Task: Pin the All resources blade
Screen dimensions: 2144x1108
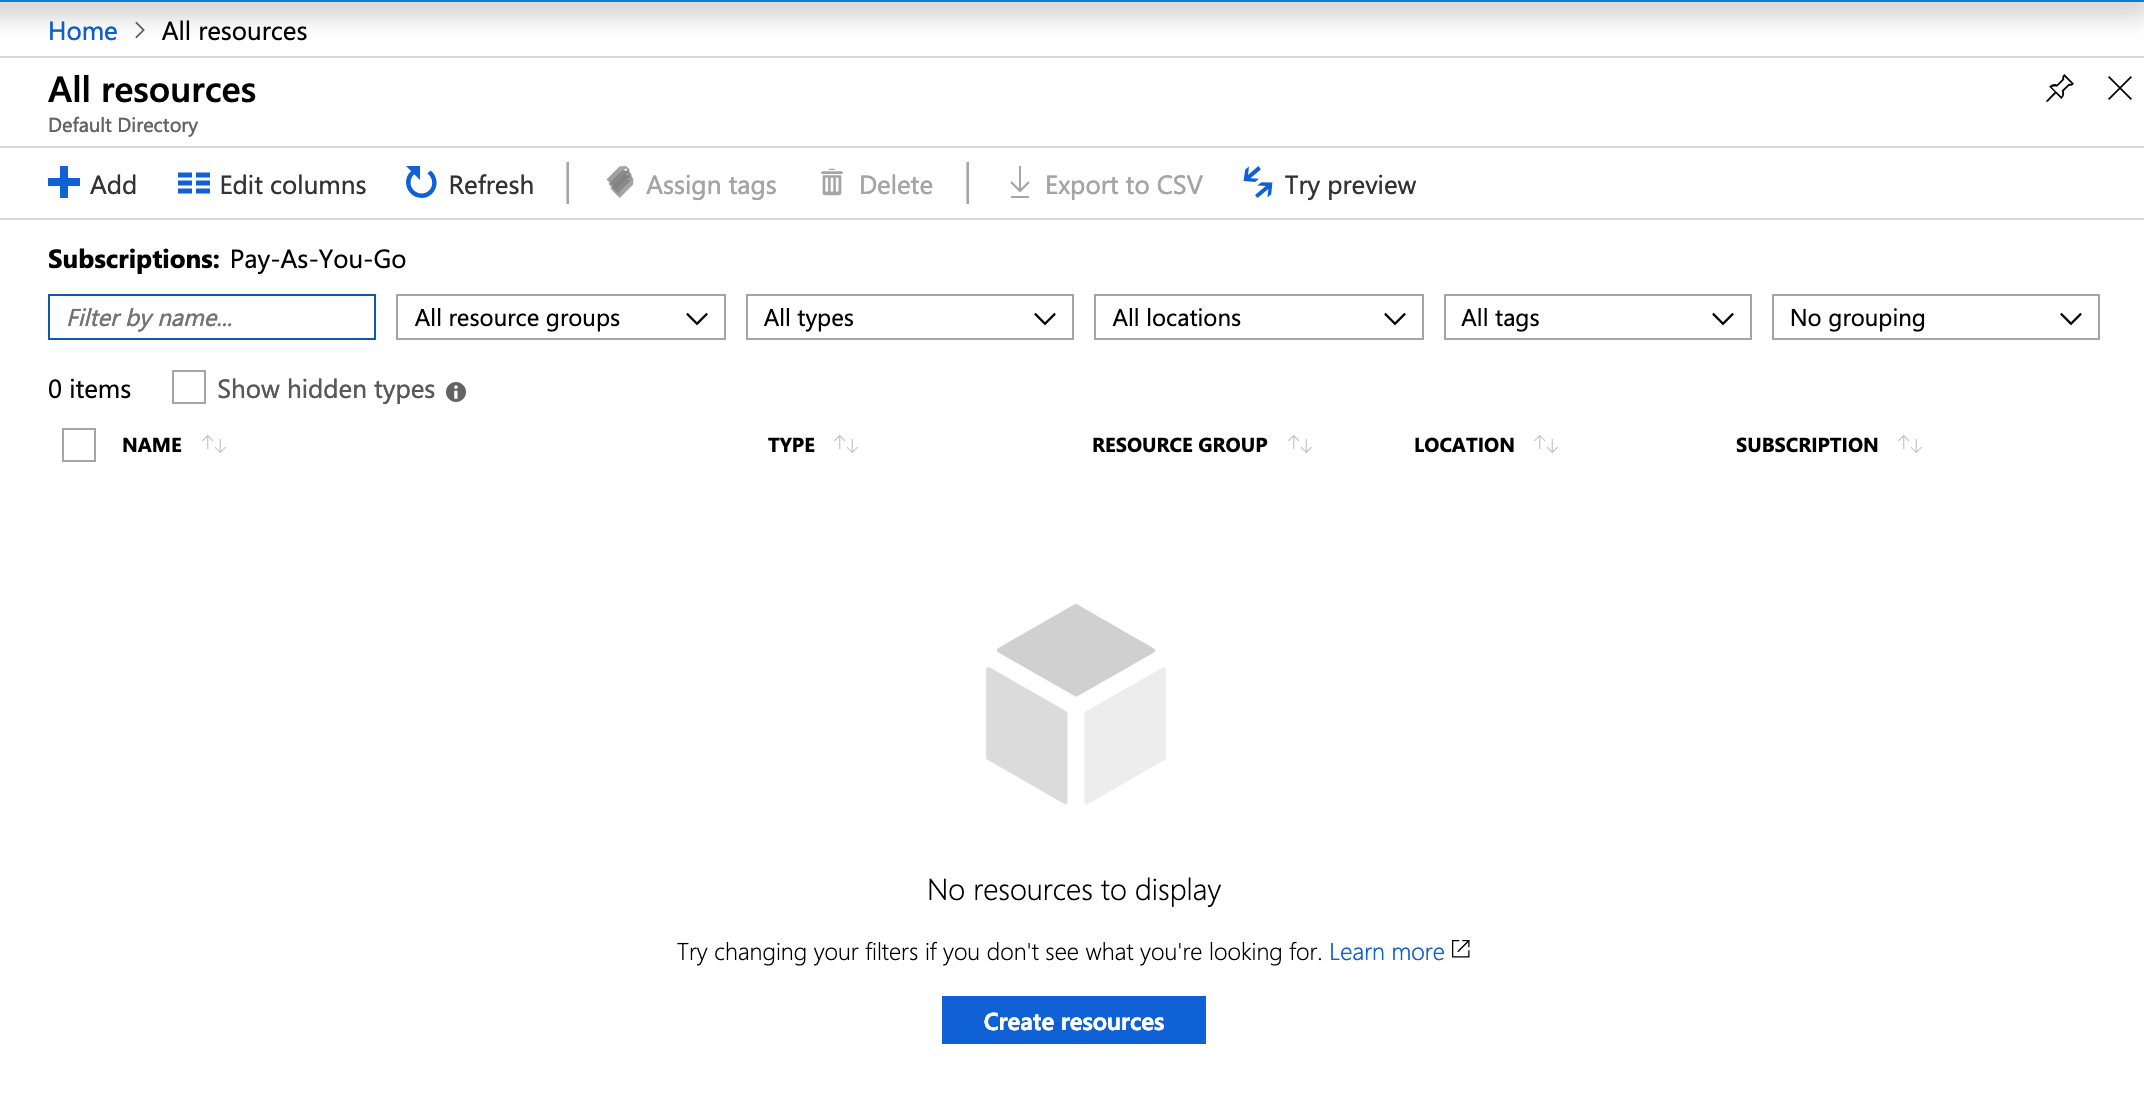Action: pos(2059,89)
